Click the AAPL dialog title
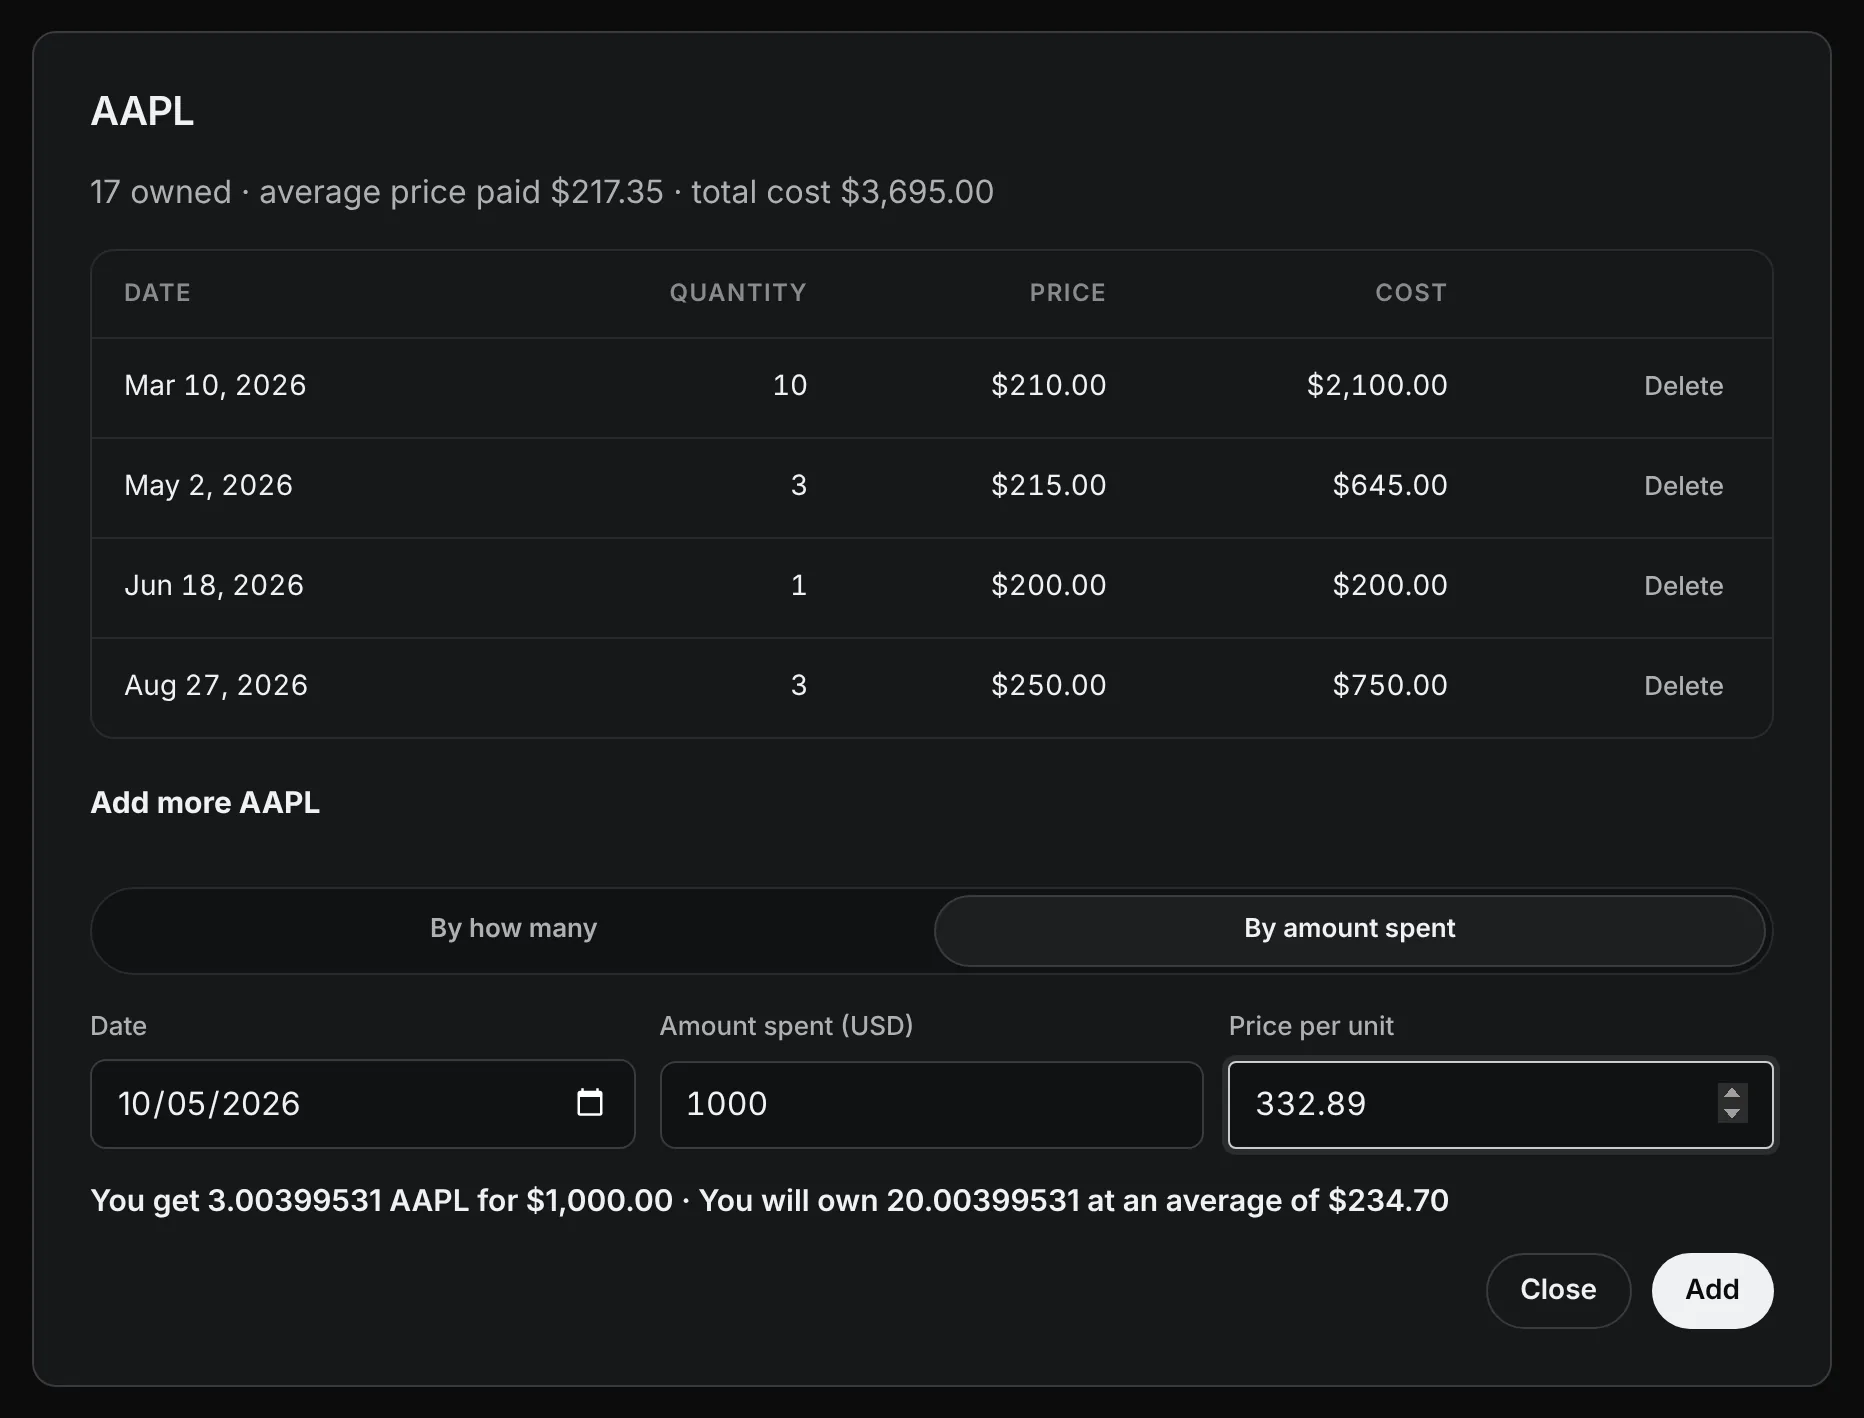1864x1418 pixels. pyautogui.click(x=142, y=111)
